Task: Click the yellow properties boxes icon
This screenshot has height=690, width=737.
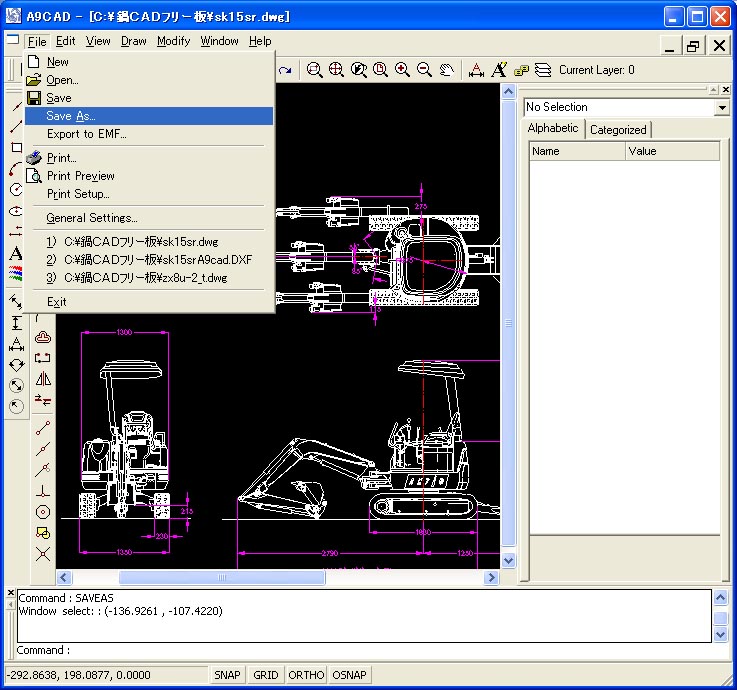Action: coord(521,71)
